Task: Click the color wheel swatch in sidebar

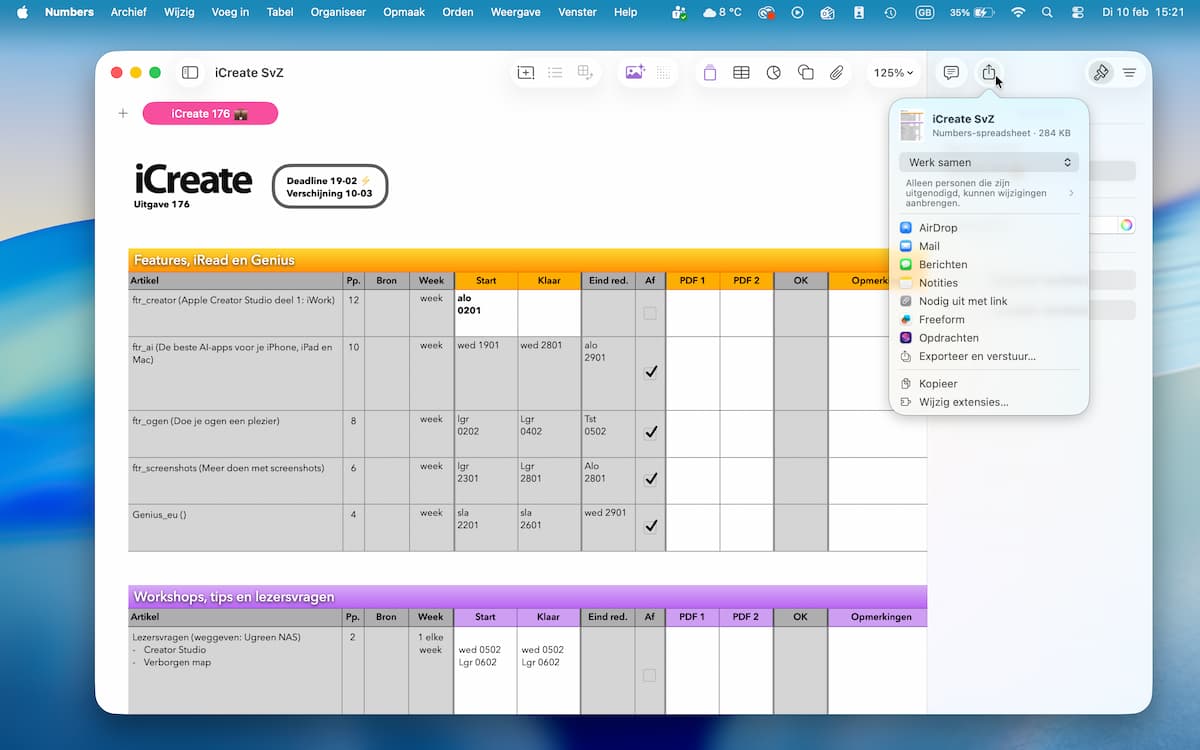Action: [1126, 225]
